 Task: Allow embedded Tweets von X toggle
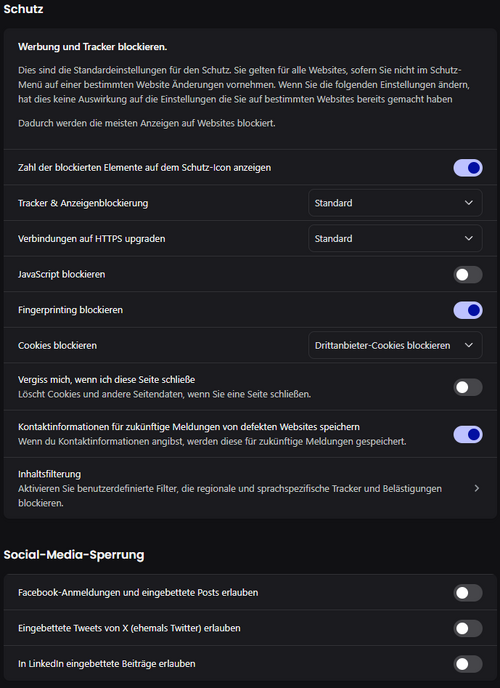tap(468, 628)
